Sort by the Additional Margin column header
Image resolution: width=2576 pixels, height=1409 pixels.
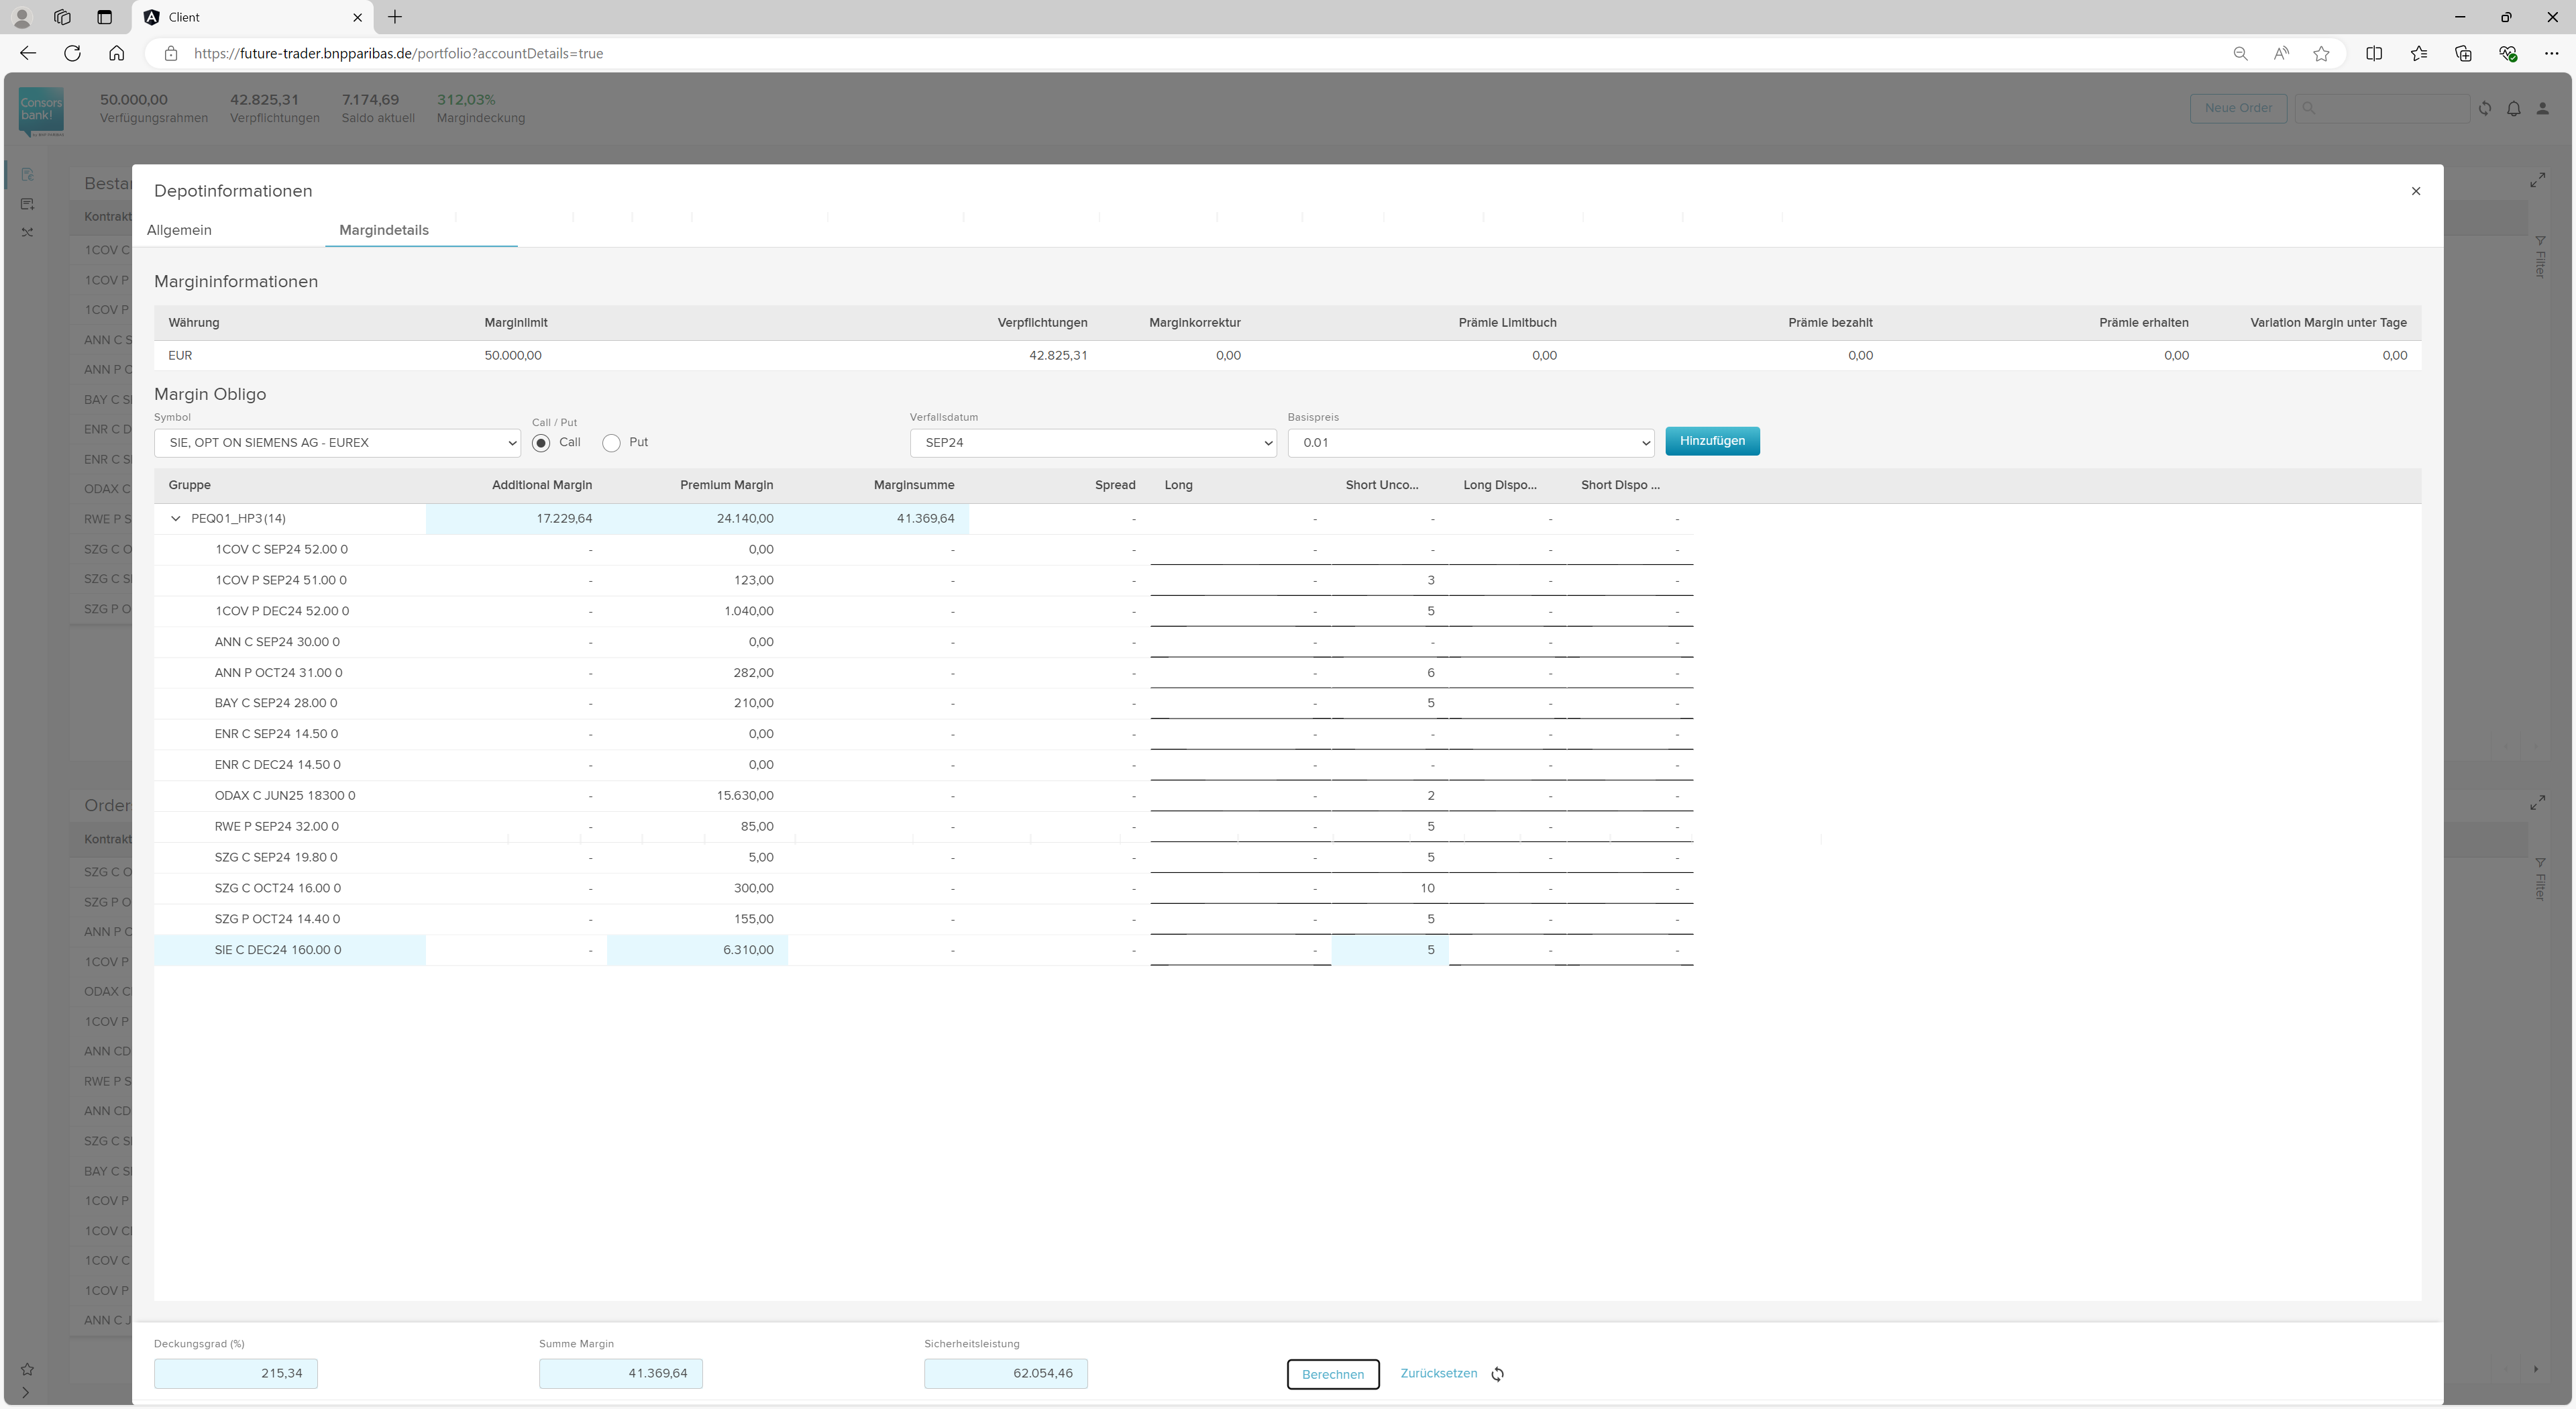pos(541,485)
